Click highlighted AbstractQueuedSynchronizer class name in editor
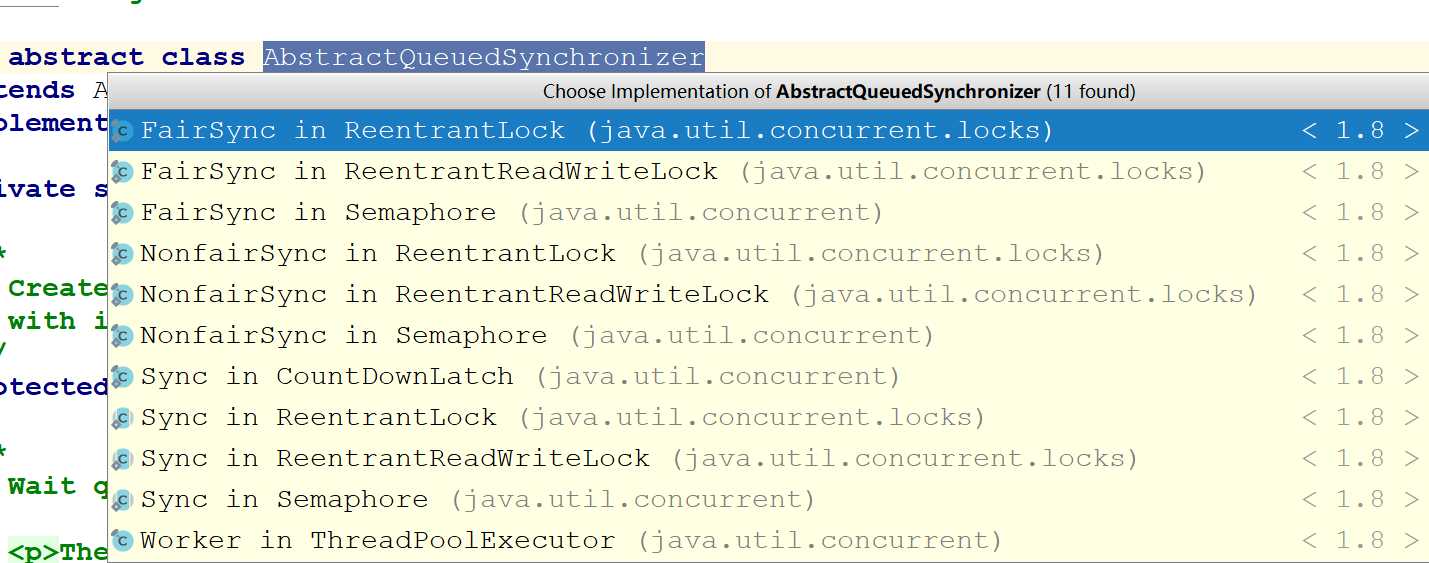The width and height of the screenshot is (1429, 563). tap(484, 57)
